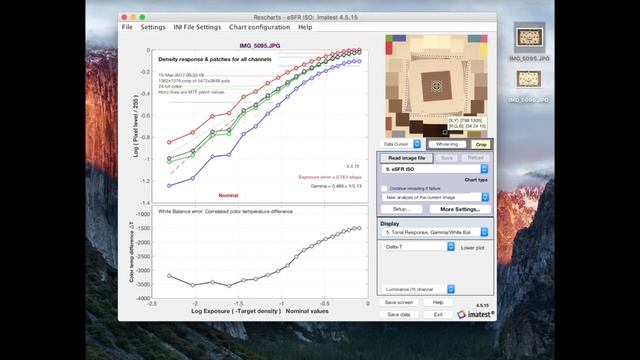Image resolution: width=640 pixels, height=360 pixels.
Task: Click the grayed Save button beside Read image file
Action: (447, 158)
